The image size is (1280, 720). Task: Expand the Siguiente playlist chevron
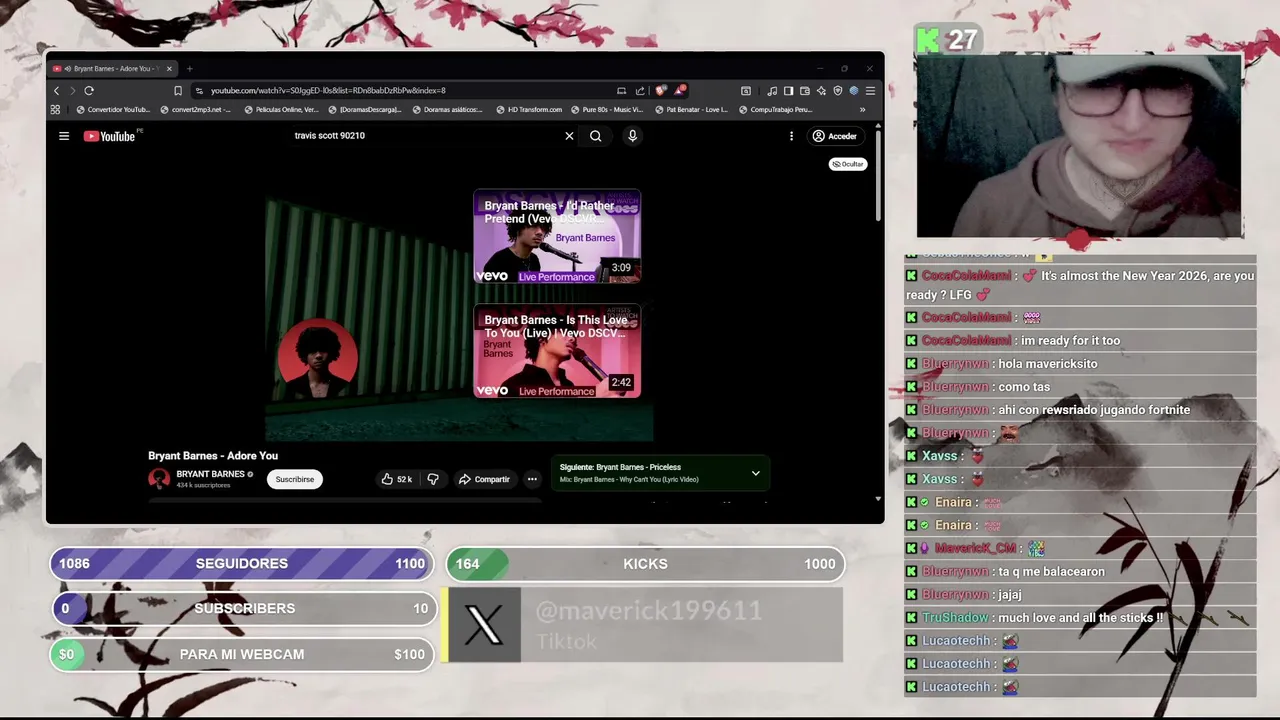click(x=755, y=473)
